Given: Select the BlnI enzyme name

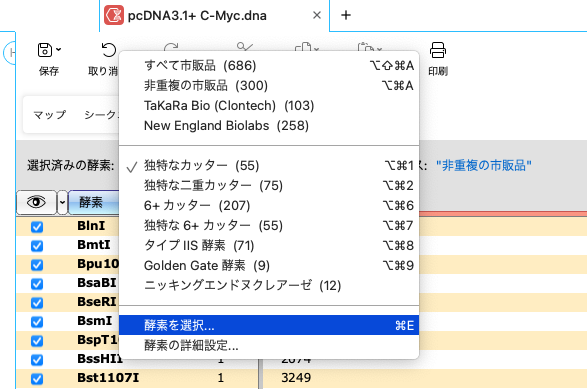Looking at the screenshot, I should 91,226.
